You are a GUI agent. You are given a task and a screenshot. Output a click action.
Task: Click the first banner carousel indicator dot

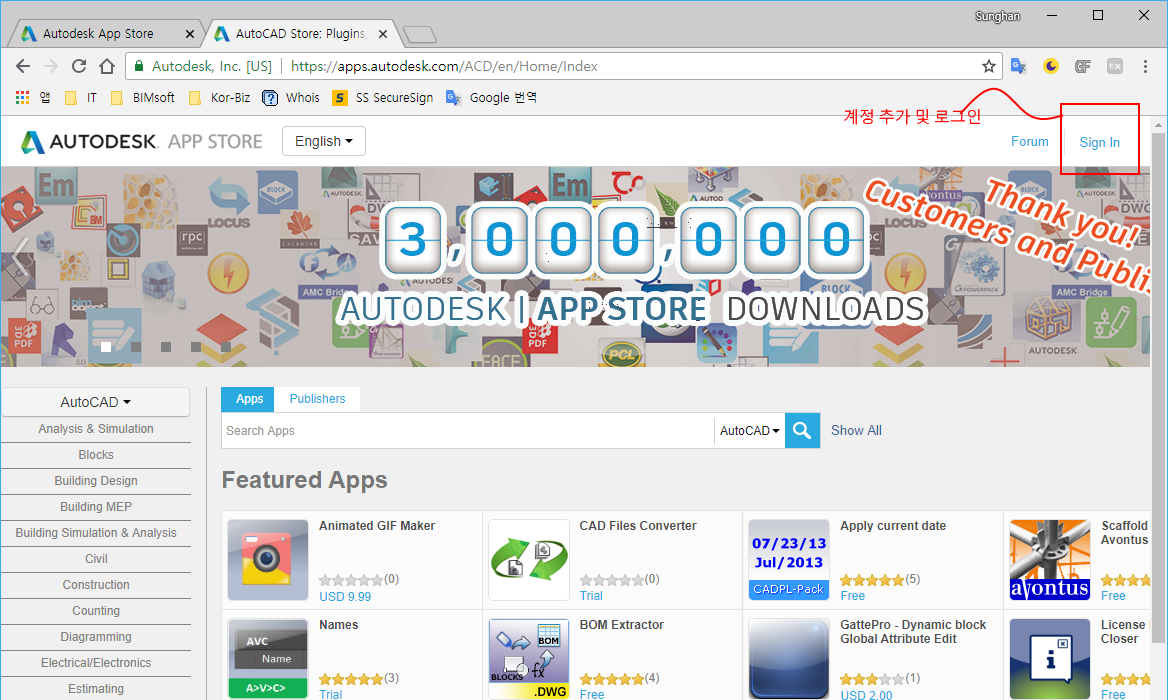coord(106,347)
